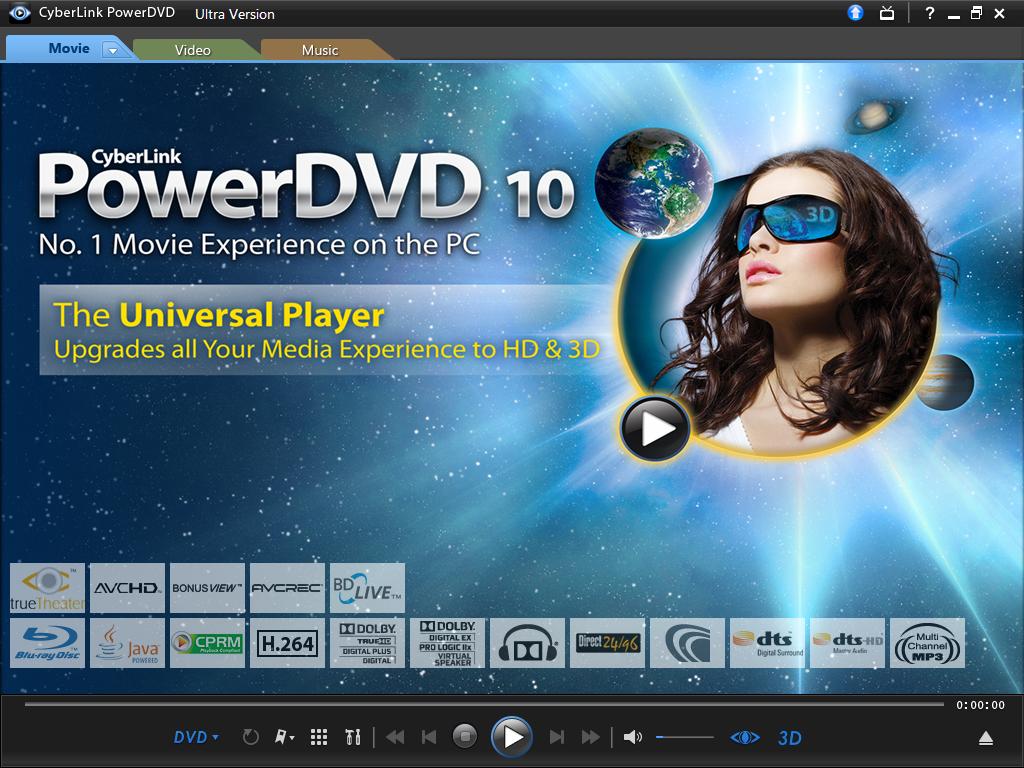Toggle 3D playback mode
The image size is (1024, 768).
790,738
